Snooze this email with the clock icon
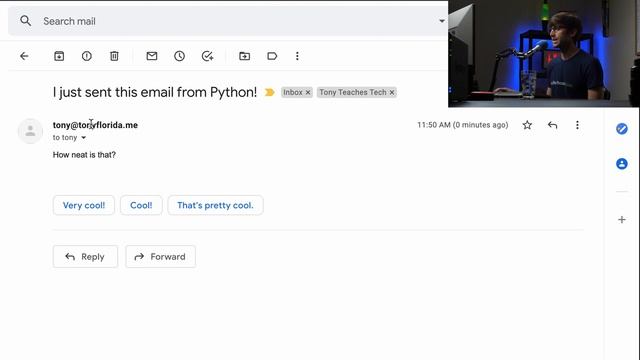The width and height of the screenshot is (640, 360). (x=180, y=56)
